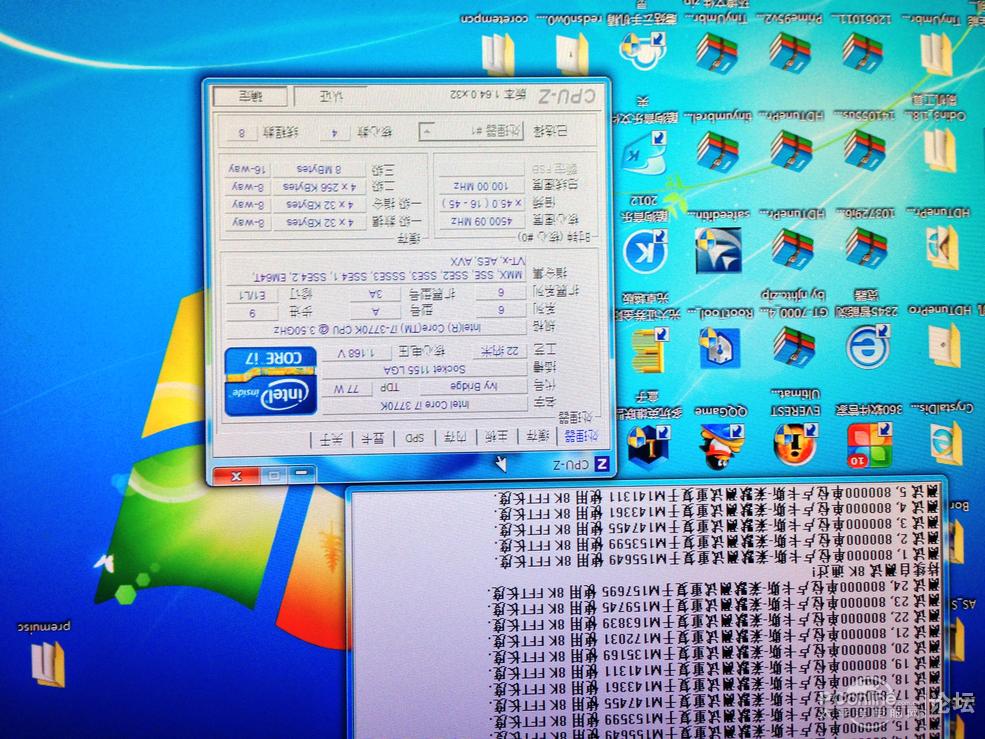Open the CrystalDis... folder icon
Screen dimensions: 985x739
[945, 444]
